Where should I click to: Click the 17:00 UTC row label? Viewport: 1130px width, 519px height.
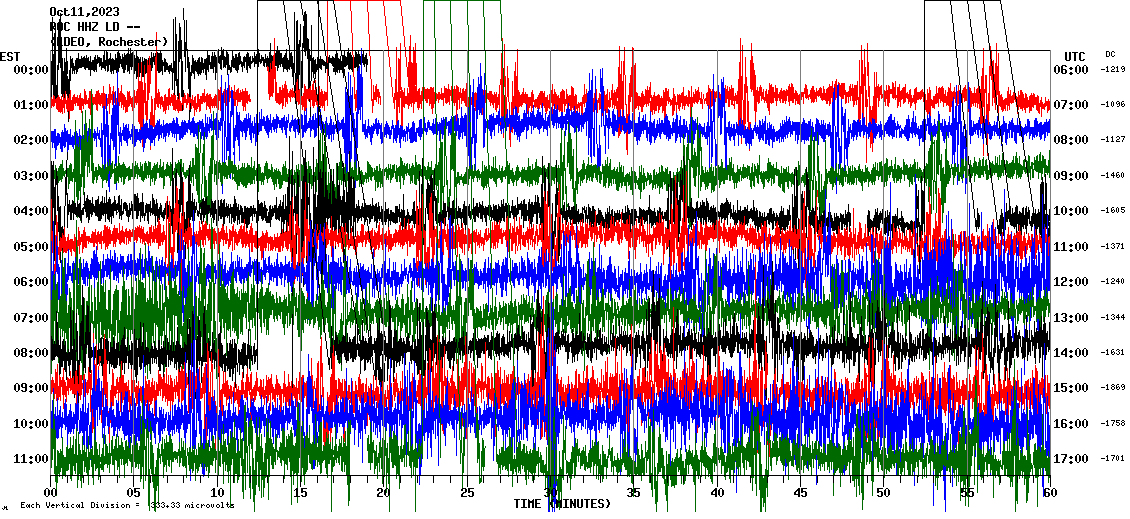pyautogui.click(x=1070, y=459)
